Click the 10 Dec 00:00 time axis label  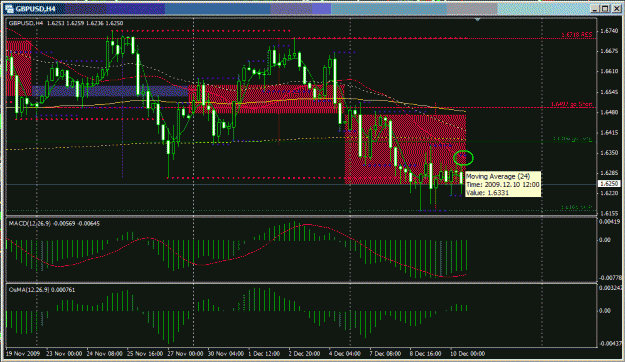[x=468, y=354]
